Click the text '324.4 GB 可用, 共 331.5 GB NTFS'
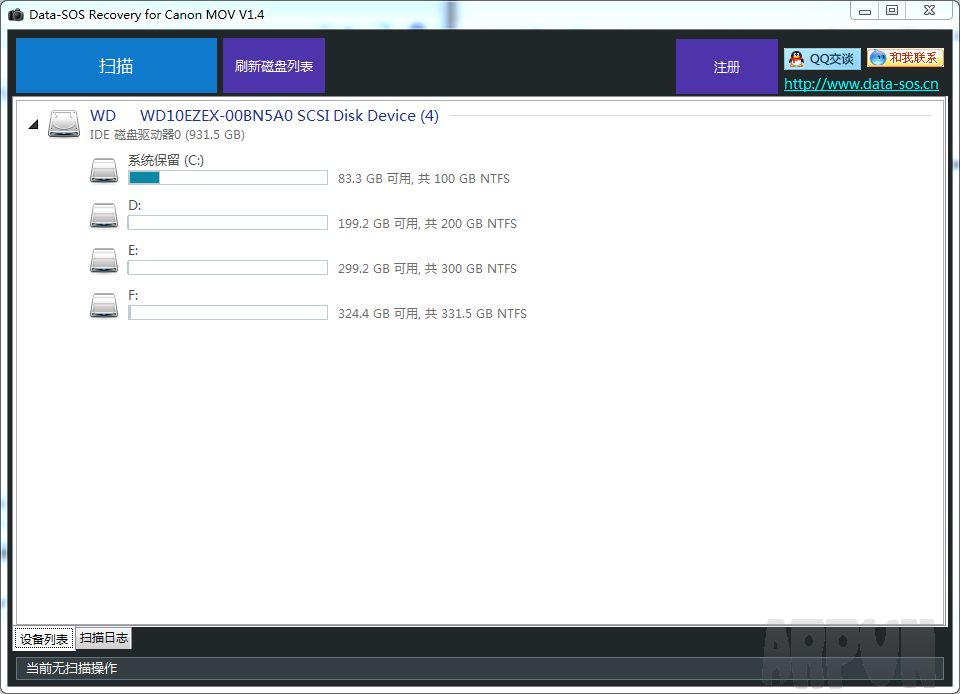 tap(432, 313)
